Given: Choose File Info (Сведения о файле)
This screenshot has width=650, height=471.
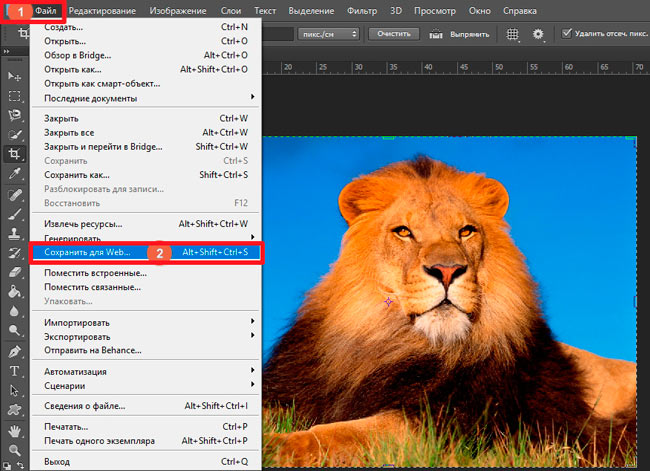Looking at the screenshot, I should (x=146, y=406).
